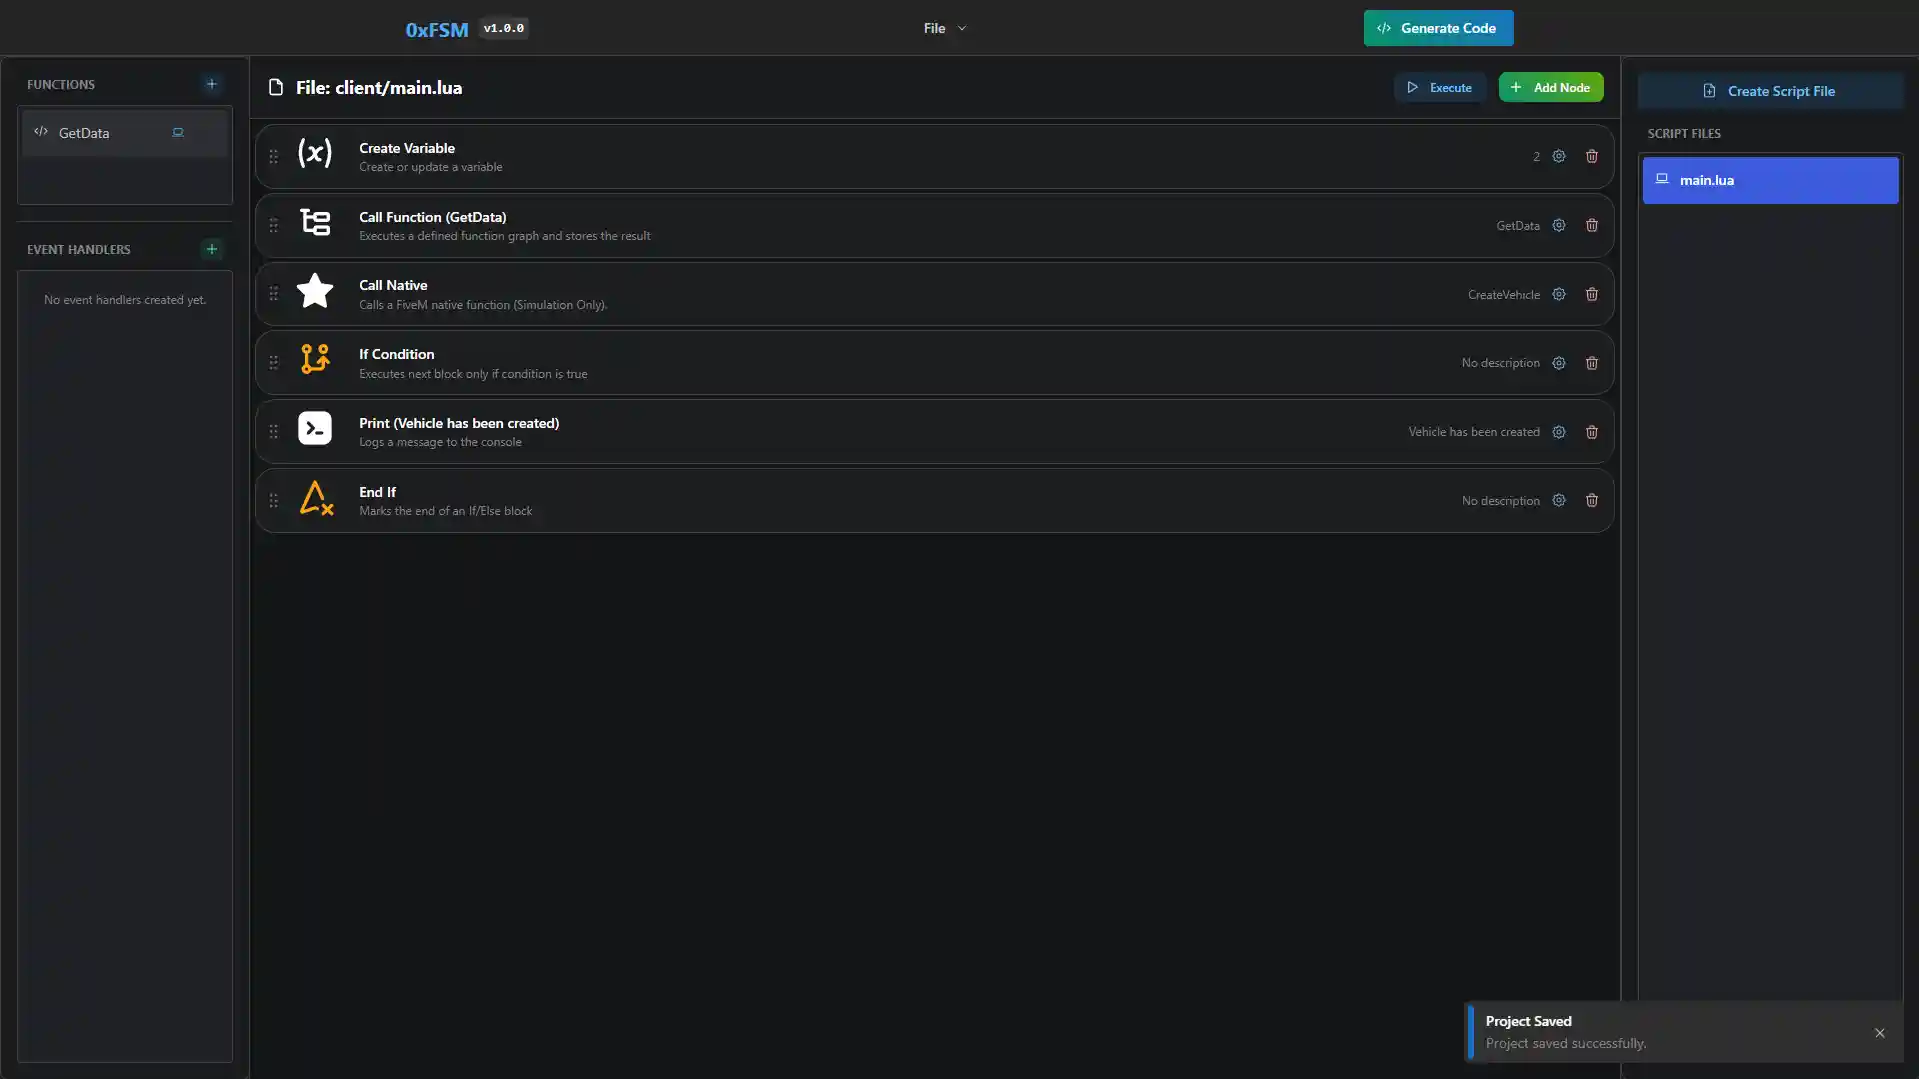Open settings gear on Call Native node
1919x1079 pixels.
pos(1558,294)
